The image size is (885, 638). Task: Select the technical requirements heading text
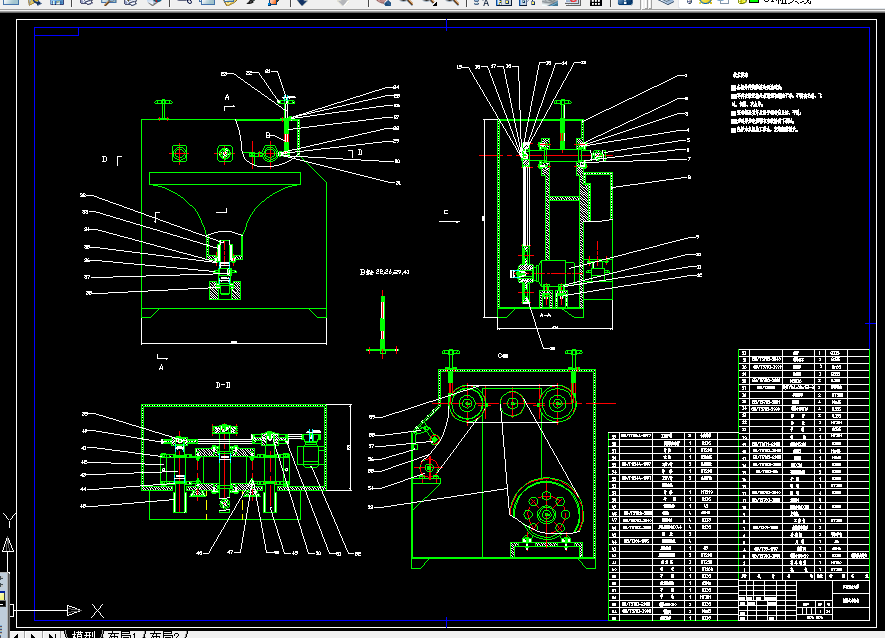[740, 75]
